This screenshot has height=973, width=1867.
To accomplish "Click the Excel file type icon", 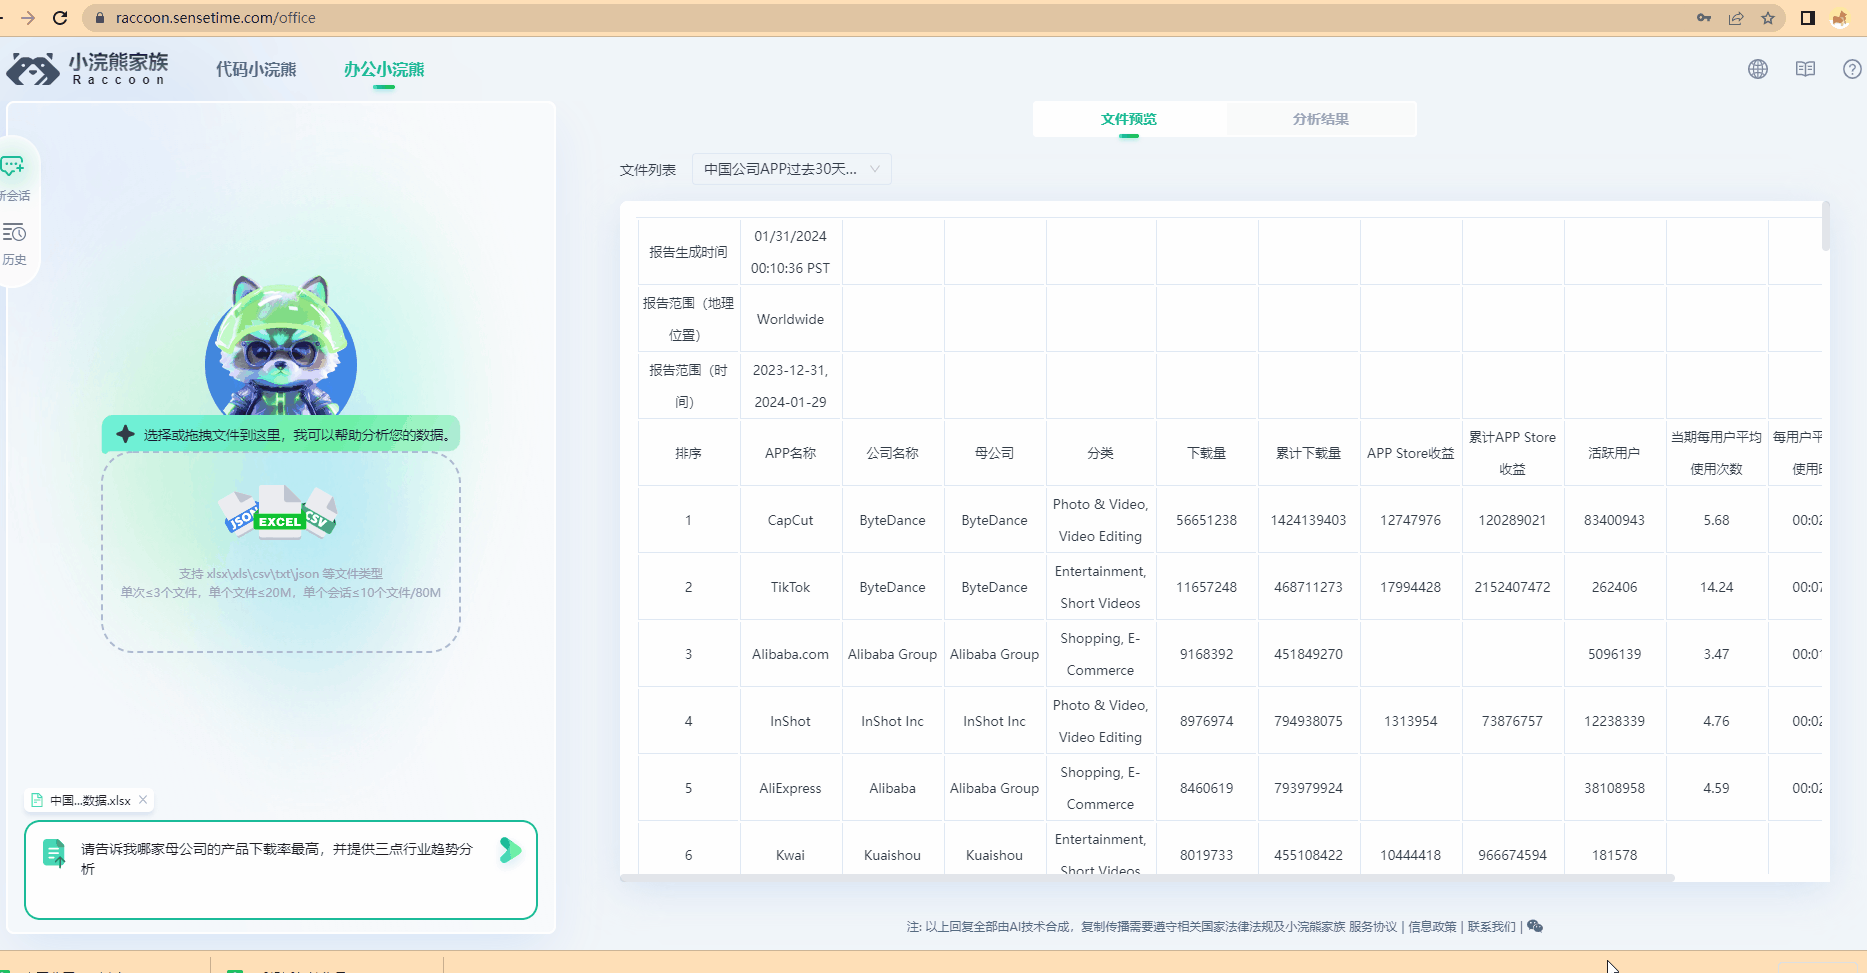I will 280,512.
